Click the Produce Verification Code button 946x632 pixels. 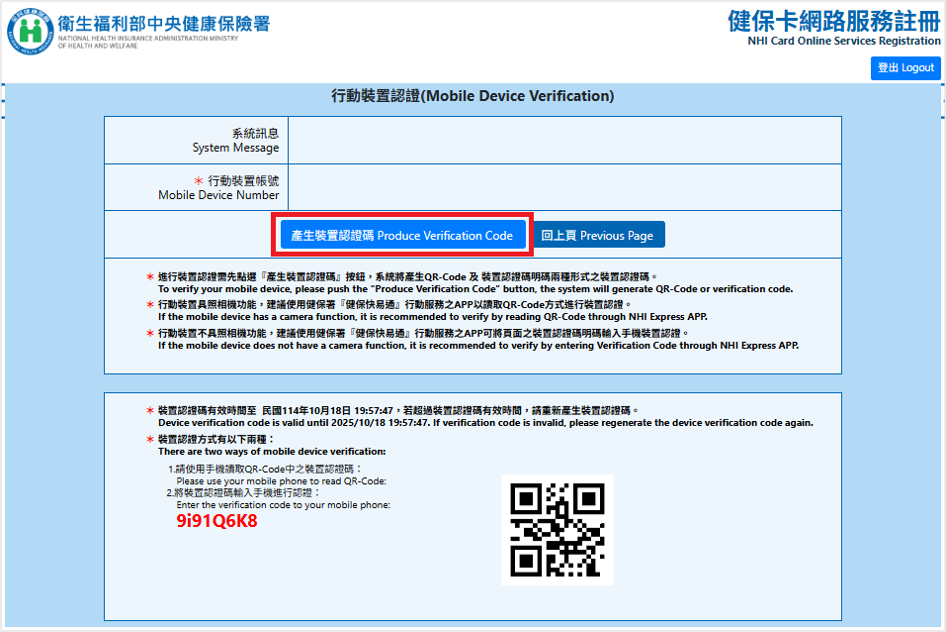click(402, 235)
